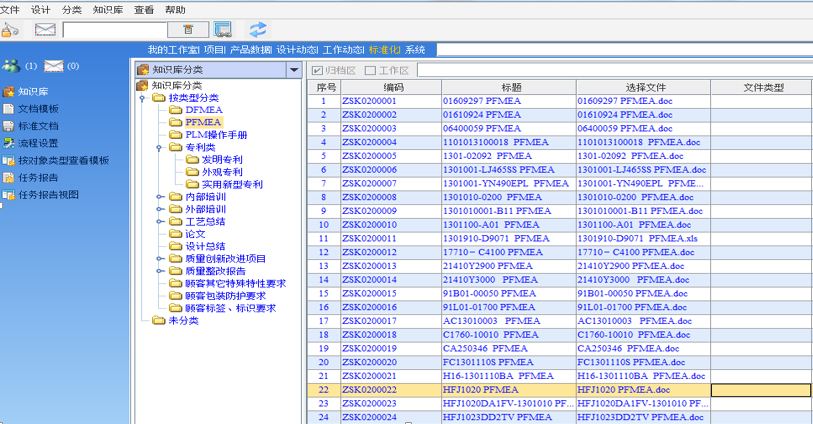Open the 知识库分类 dropdown arrow
Image resolution: width=813 pixels, height=424 pixels.
point(293,70)
